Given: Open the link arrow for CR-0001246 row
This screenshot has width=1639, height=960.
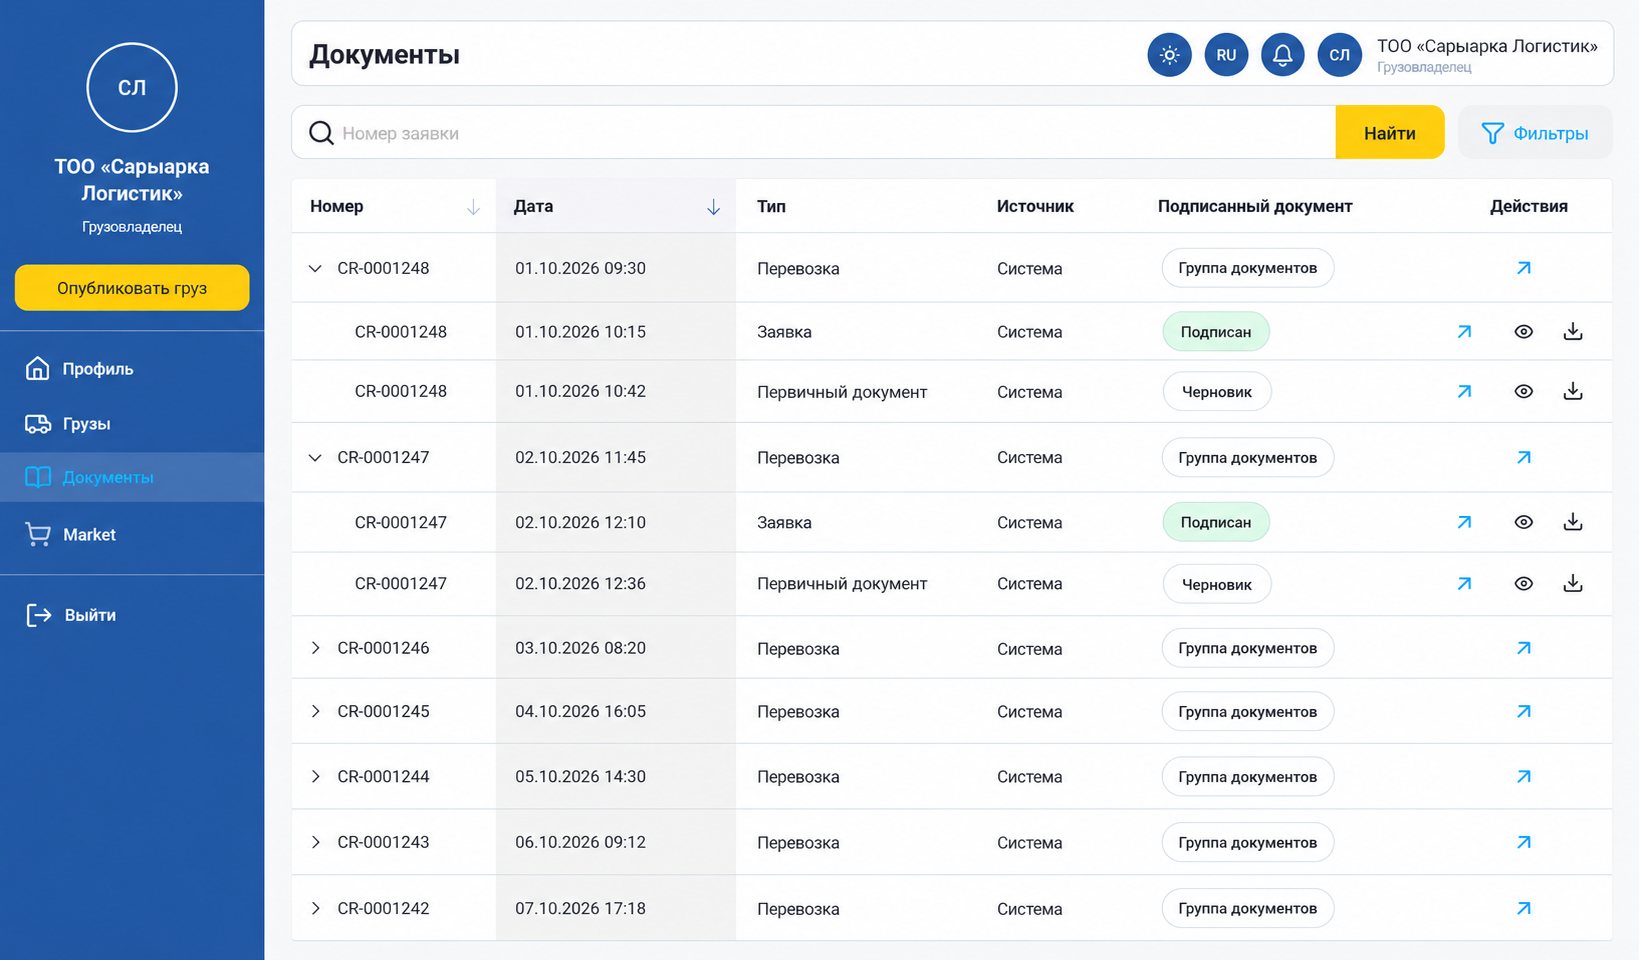Looking at the screenshot, I should pyautogui.click(x=1523, y=648).
